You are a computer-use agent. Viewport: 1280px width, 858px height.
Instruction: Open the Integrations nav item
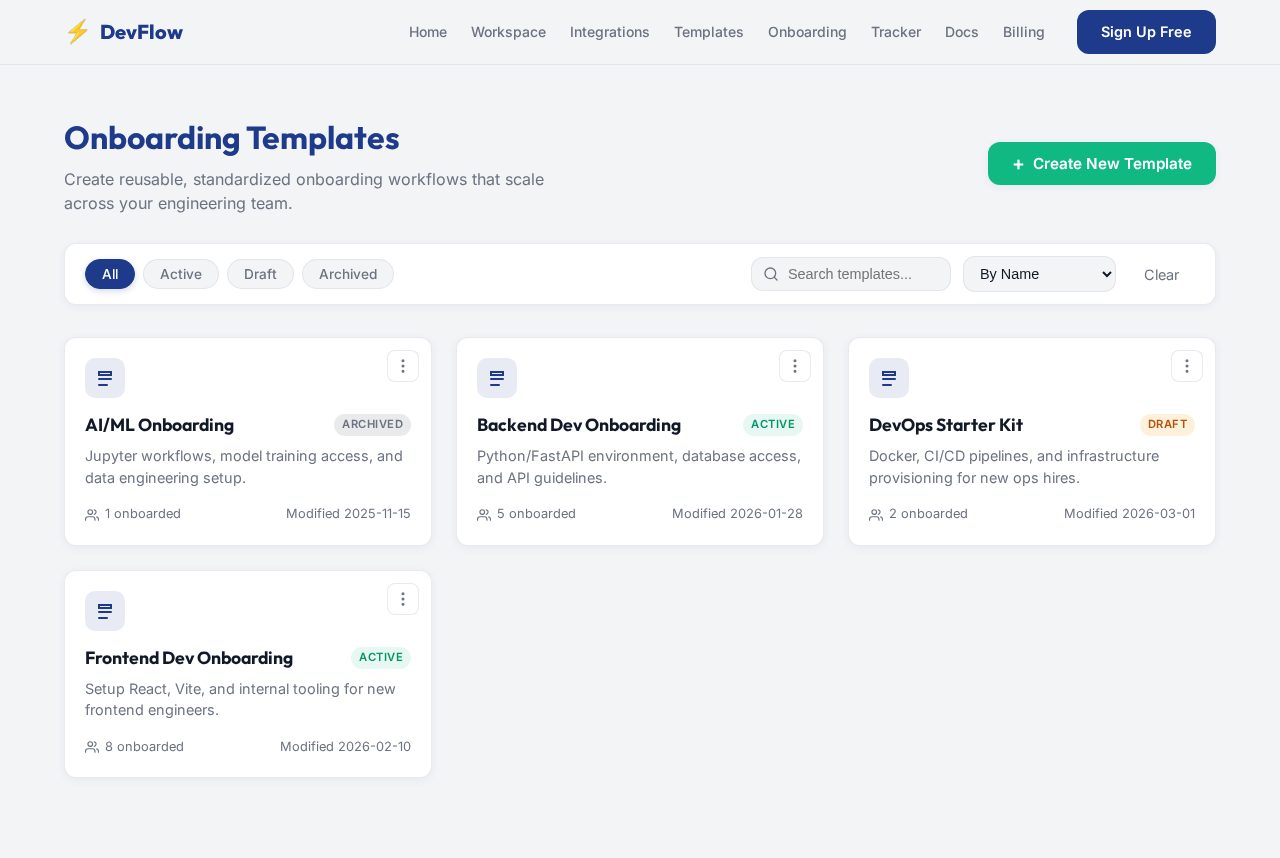tap(610, 32)
